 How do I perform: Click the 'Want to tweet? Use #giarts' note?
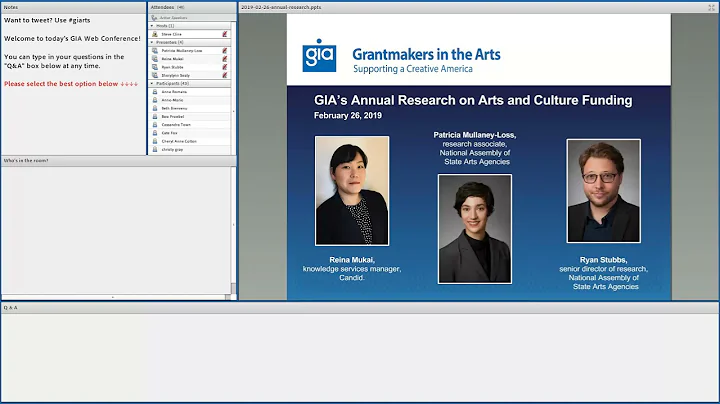click(47, 20)
